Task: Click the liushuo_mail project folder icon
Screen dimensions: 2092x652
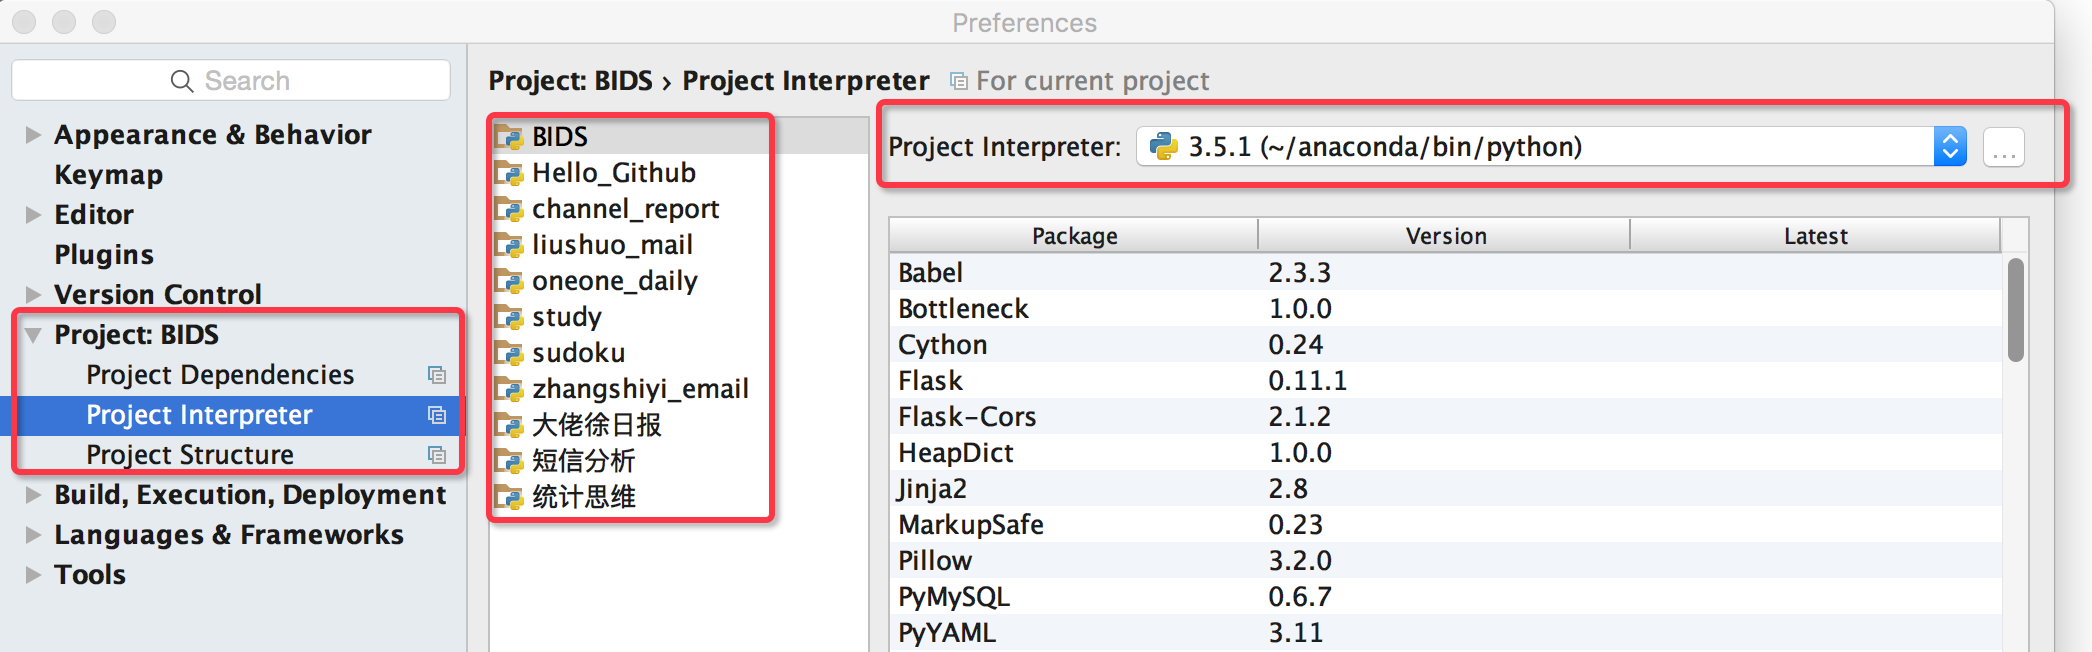Action: click(509, 245)
